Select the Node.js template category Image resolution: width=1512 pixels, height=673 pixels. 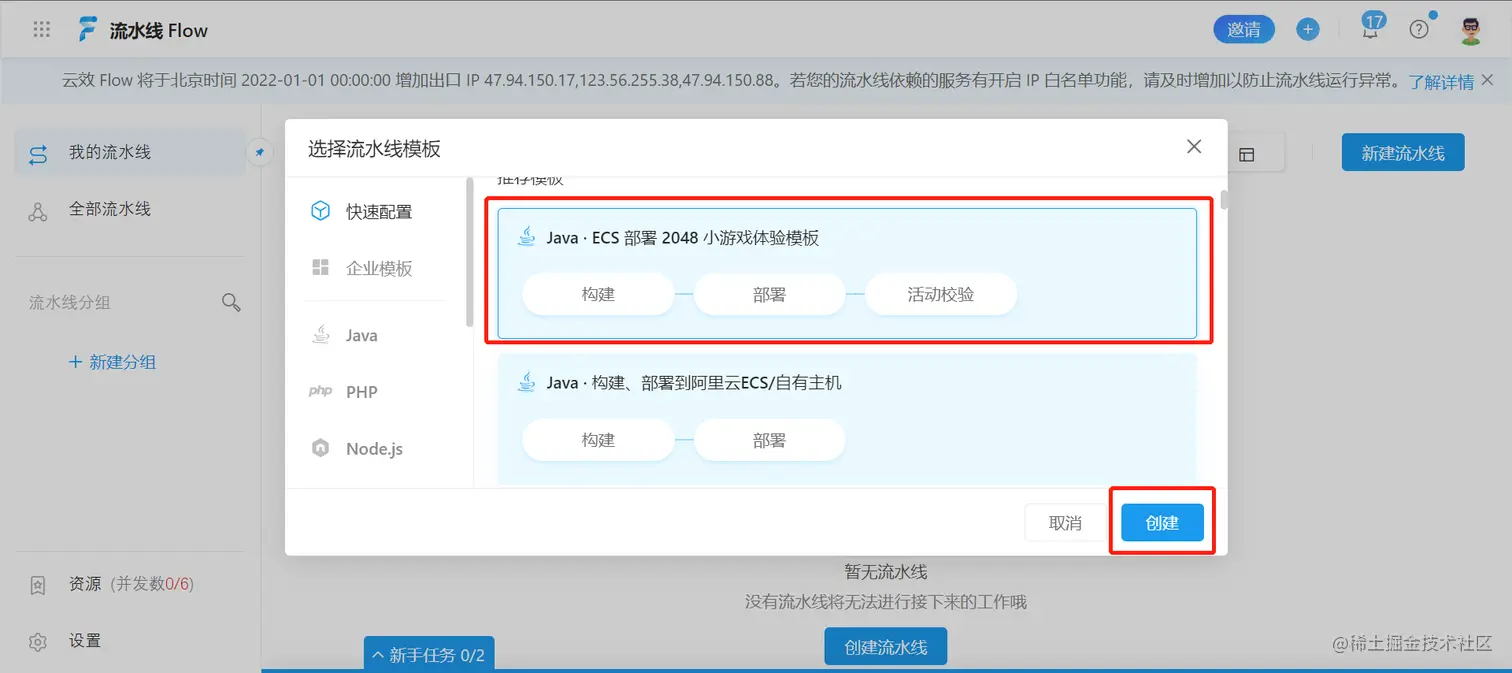click(374, 449)
